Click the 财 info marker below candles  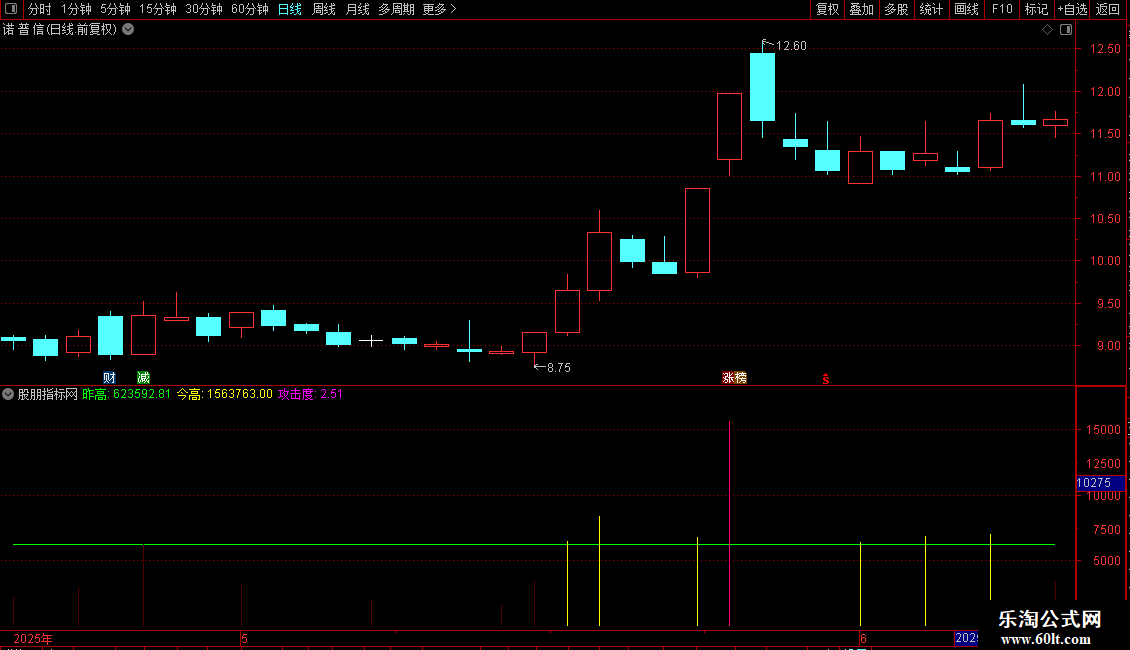point(110,378)
